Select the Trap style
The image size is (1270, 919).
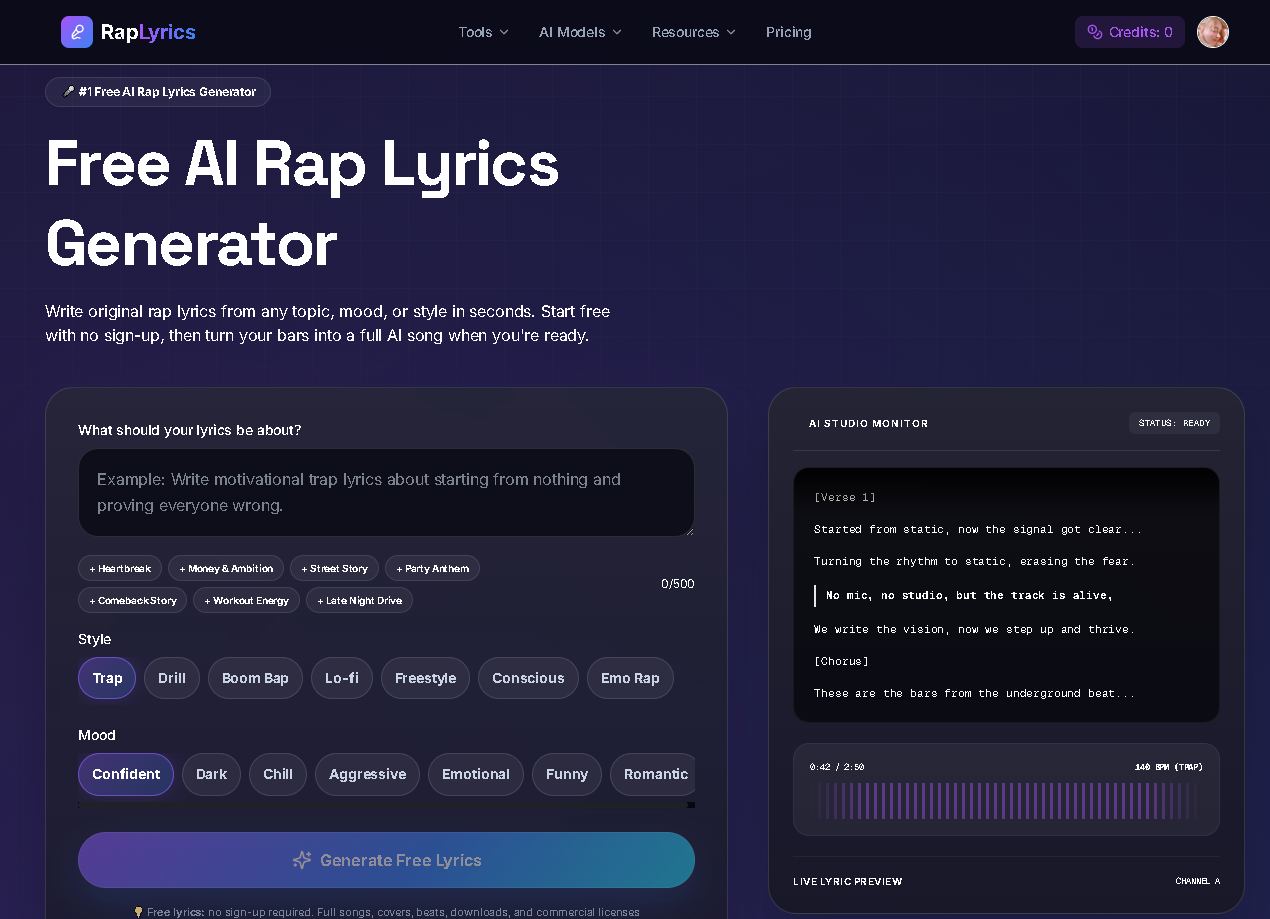(107, 678)
